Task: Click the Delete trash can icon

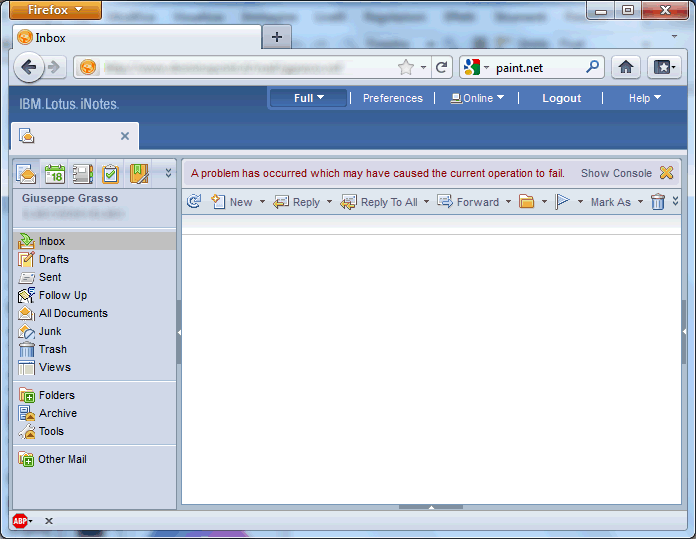Action: tap(658, 202)
